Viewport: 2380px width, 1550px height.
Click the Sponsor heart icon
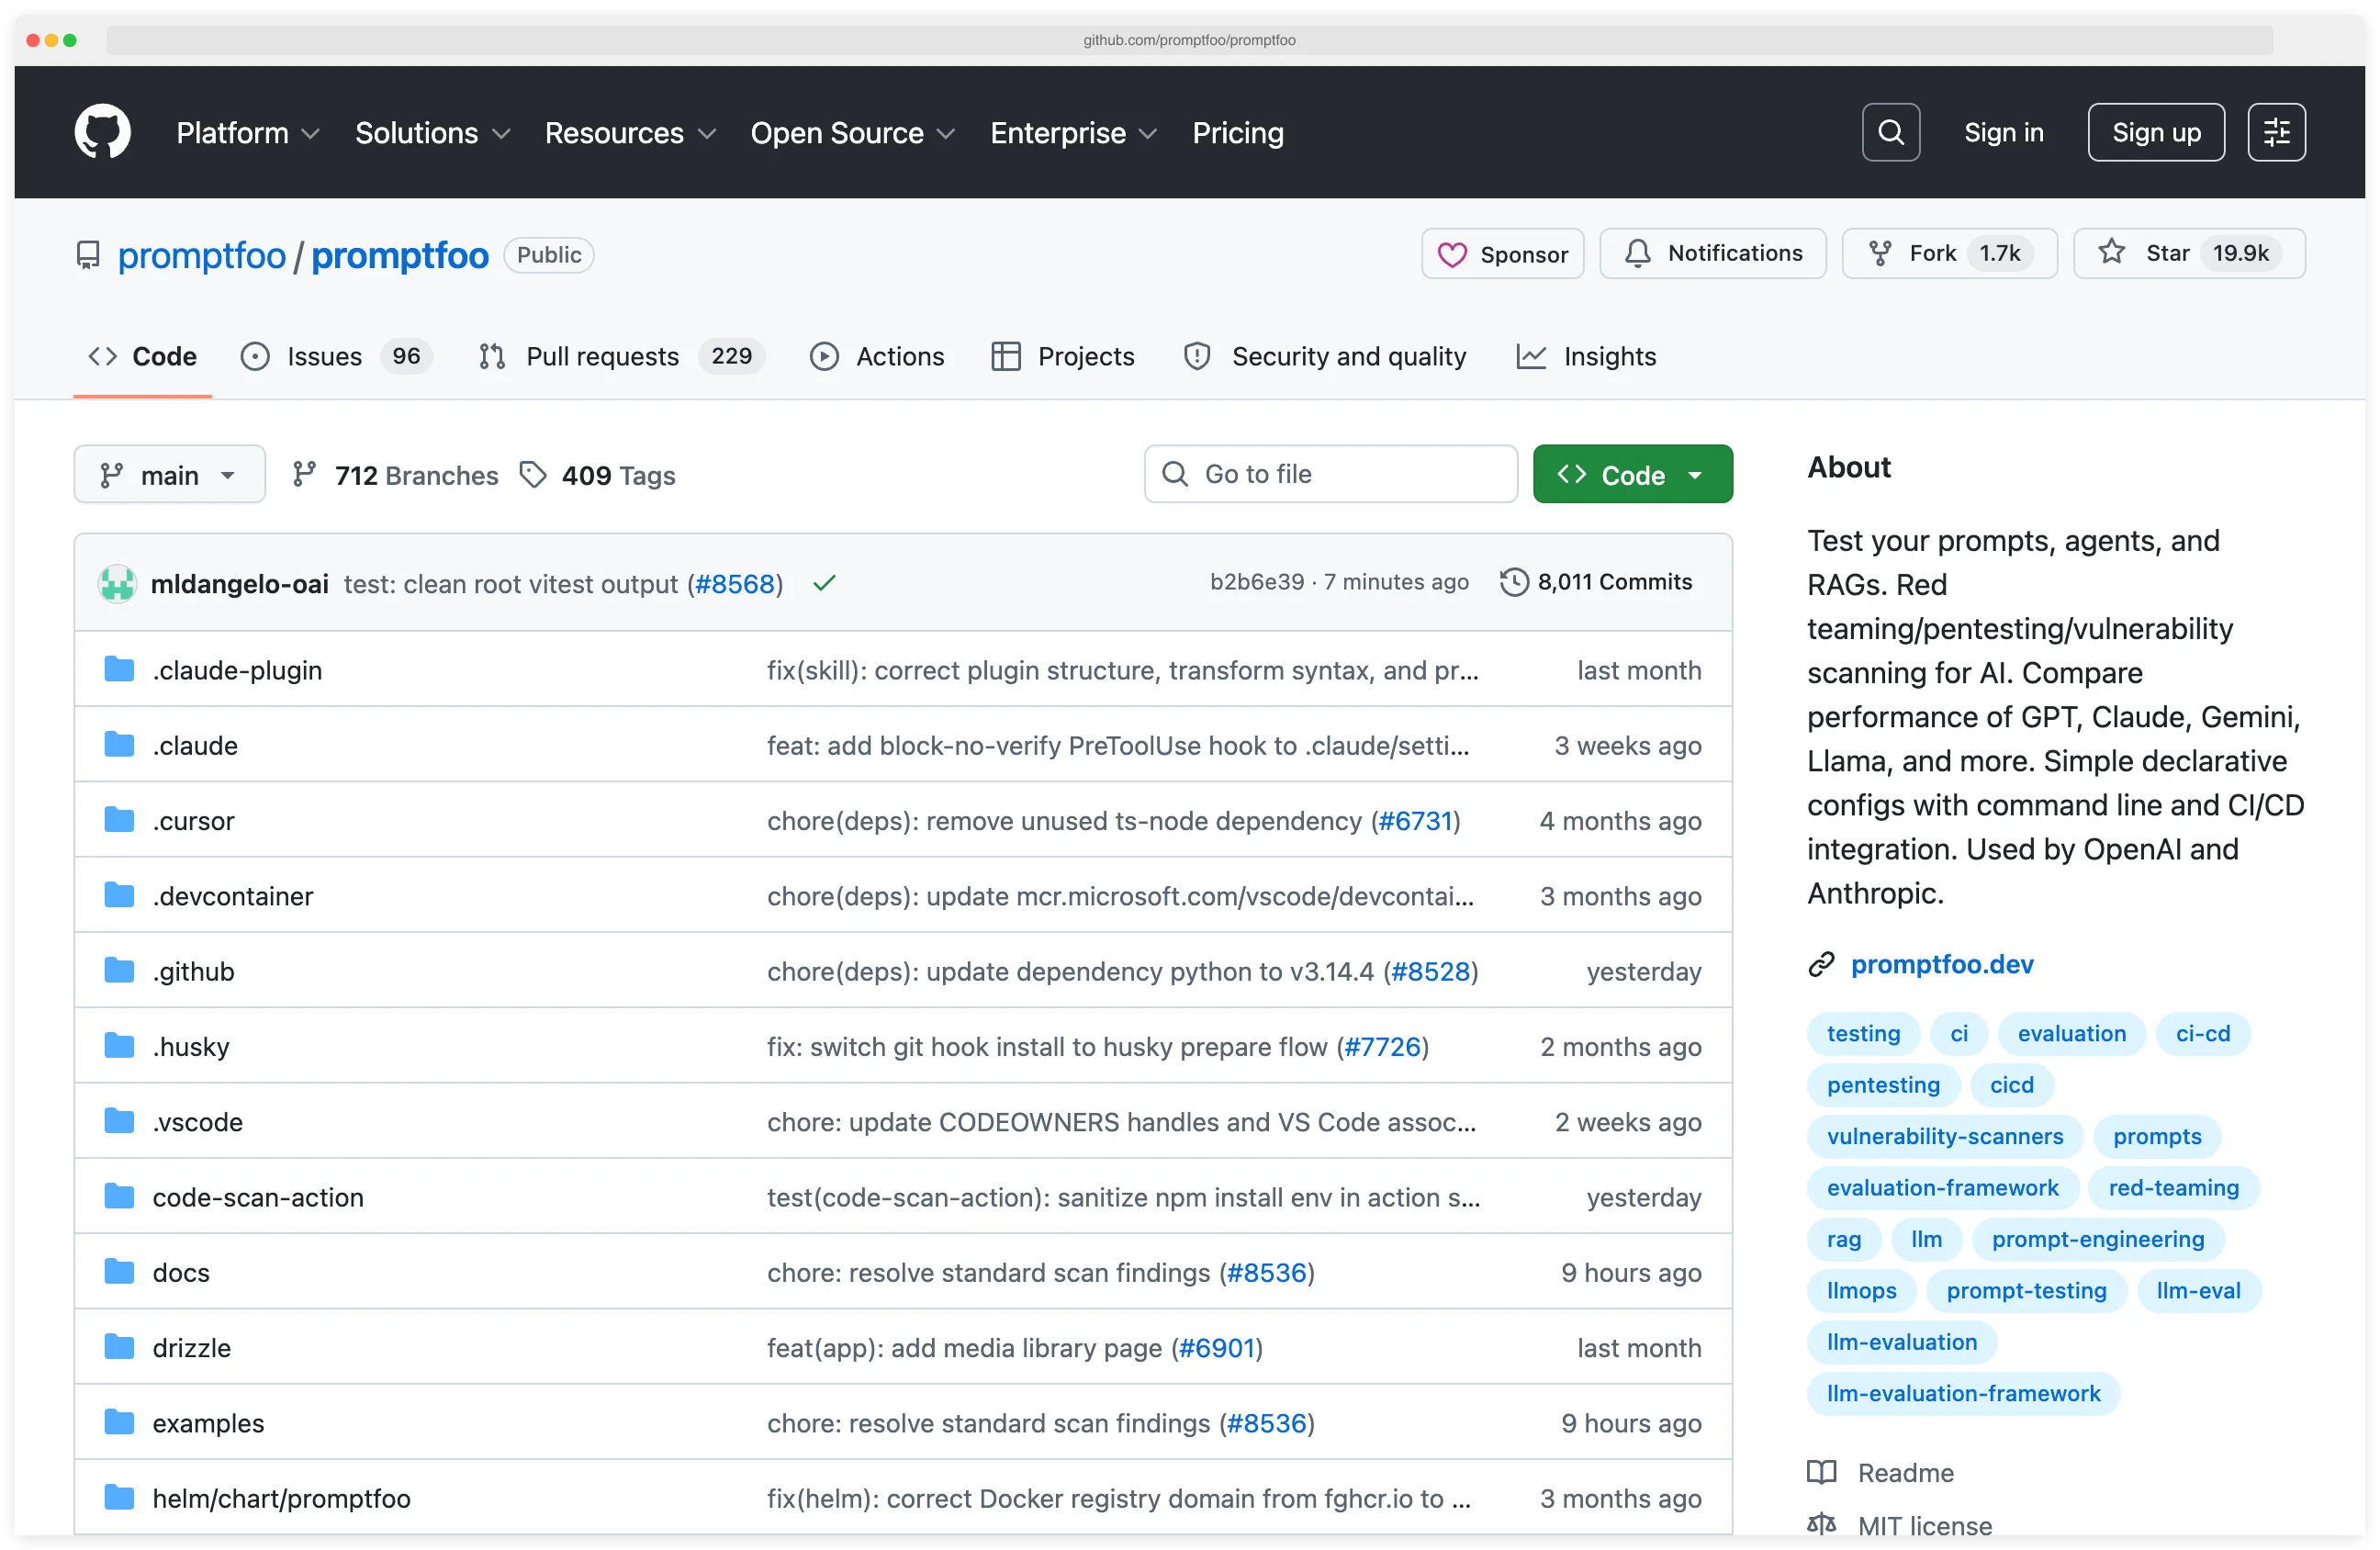1453,254
